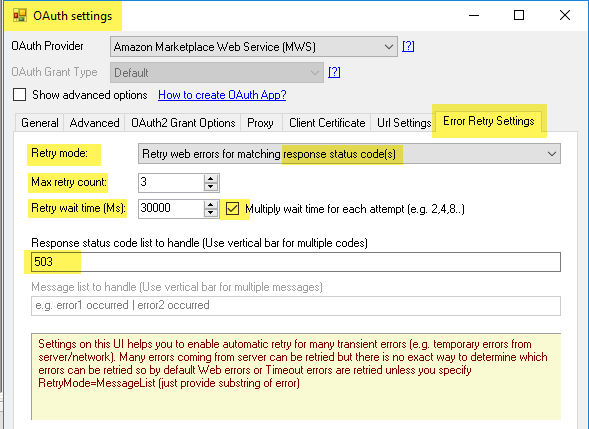Click the Response status code list field
This screenshot has width=589, height=429.
[x=296, y=262]
